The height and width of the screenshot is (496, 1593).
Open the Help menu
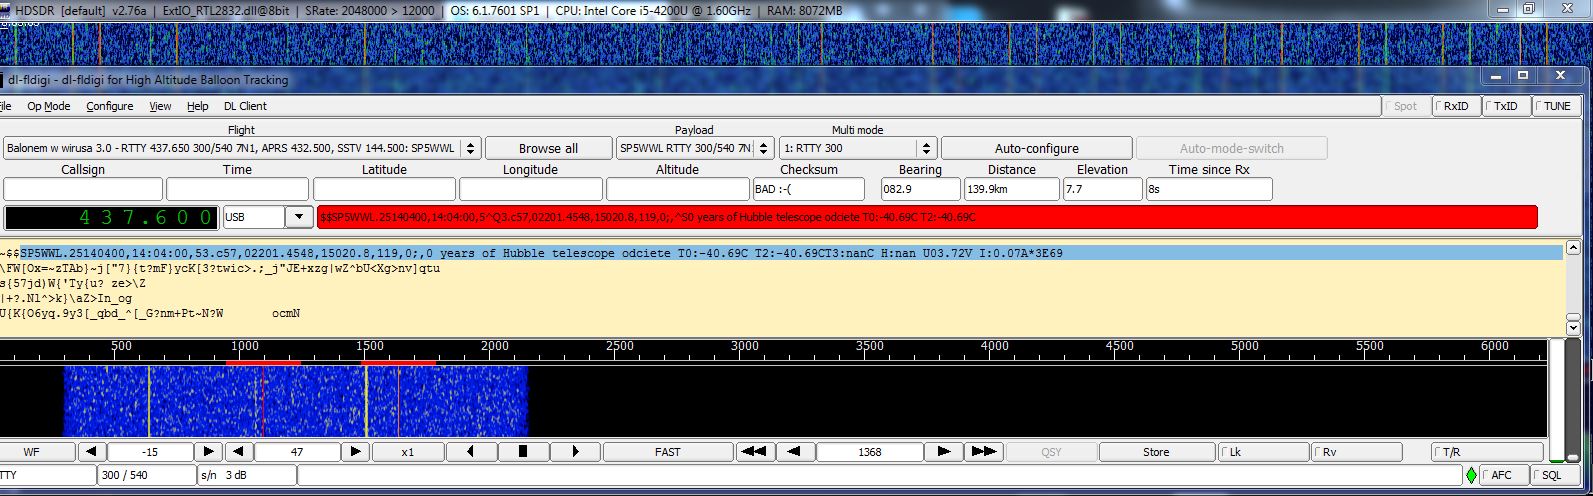(x=198, y=106)
